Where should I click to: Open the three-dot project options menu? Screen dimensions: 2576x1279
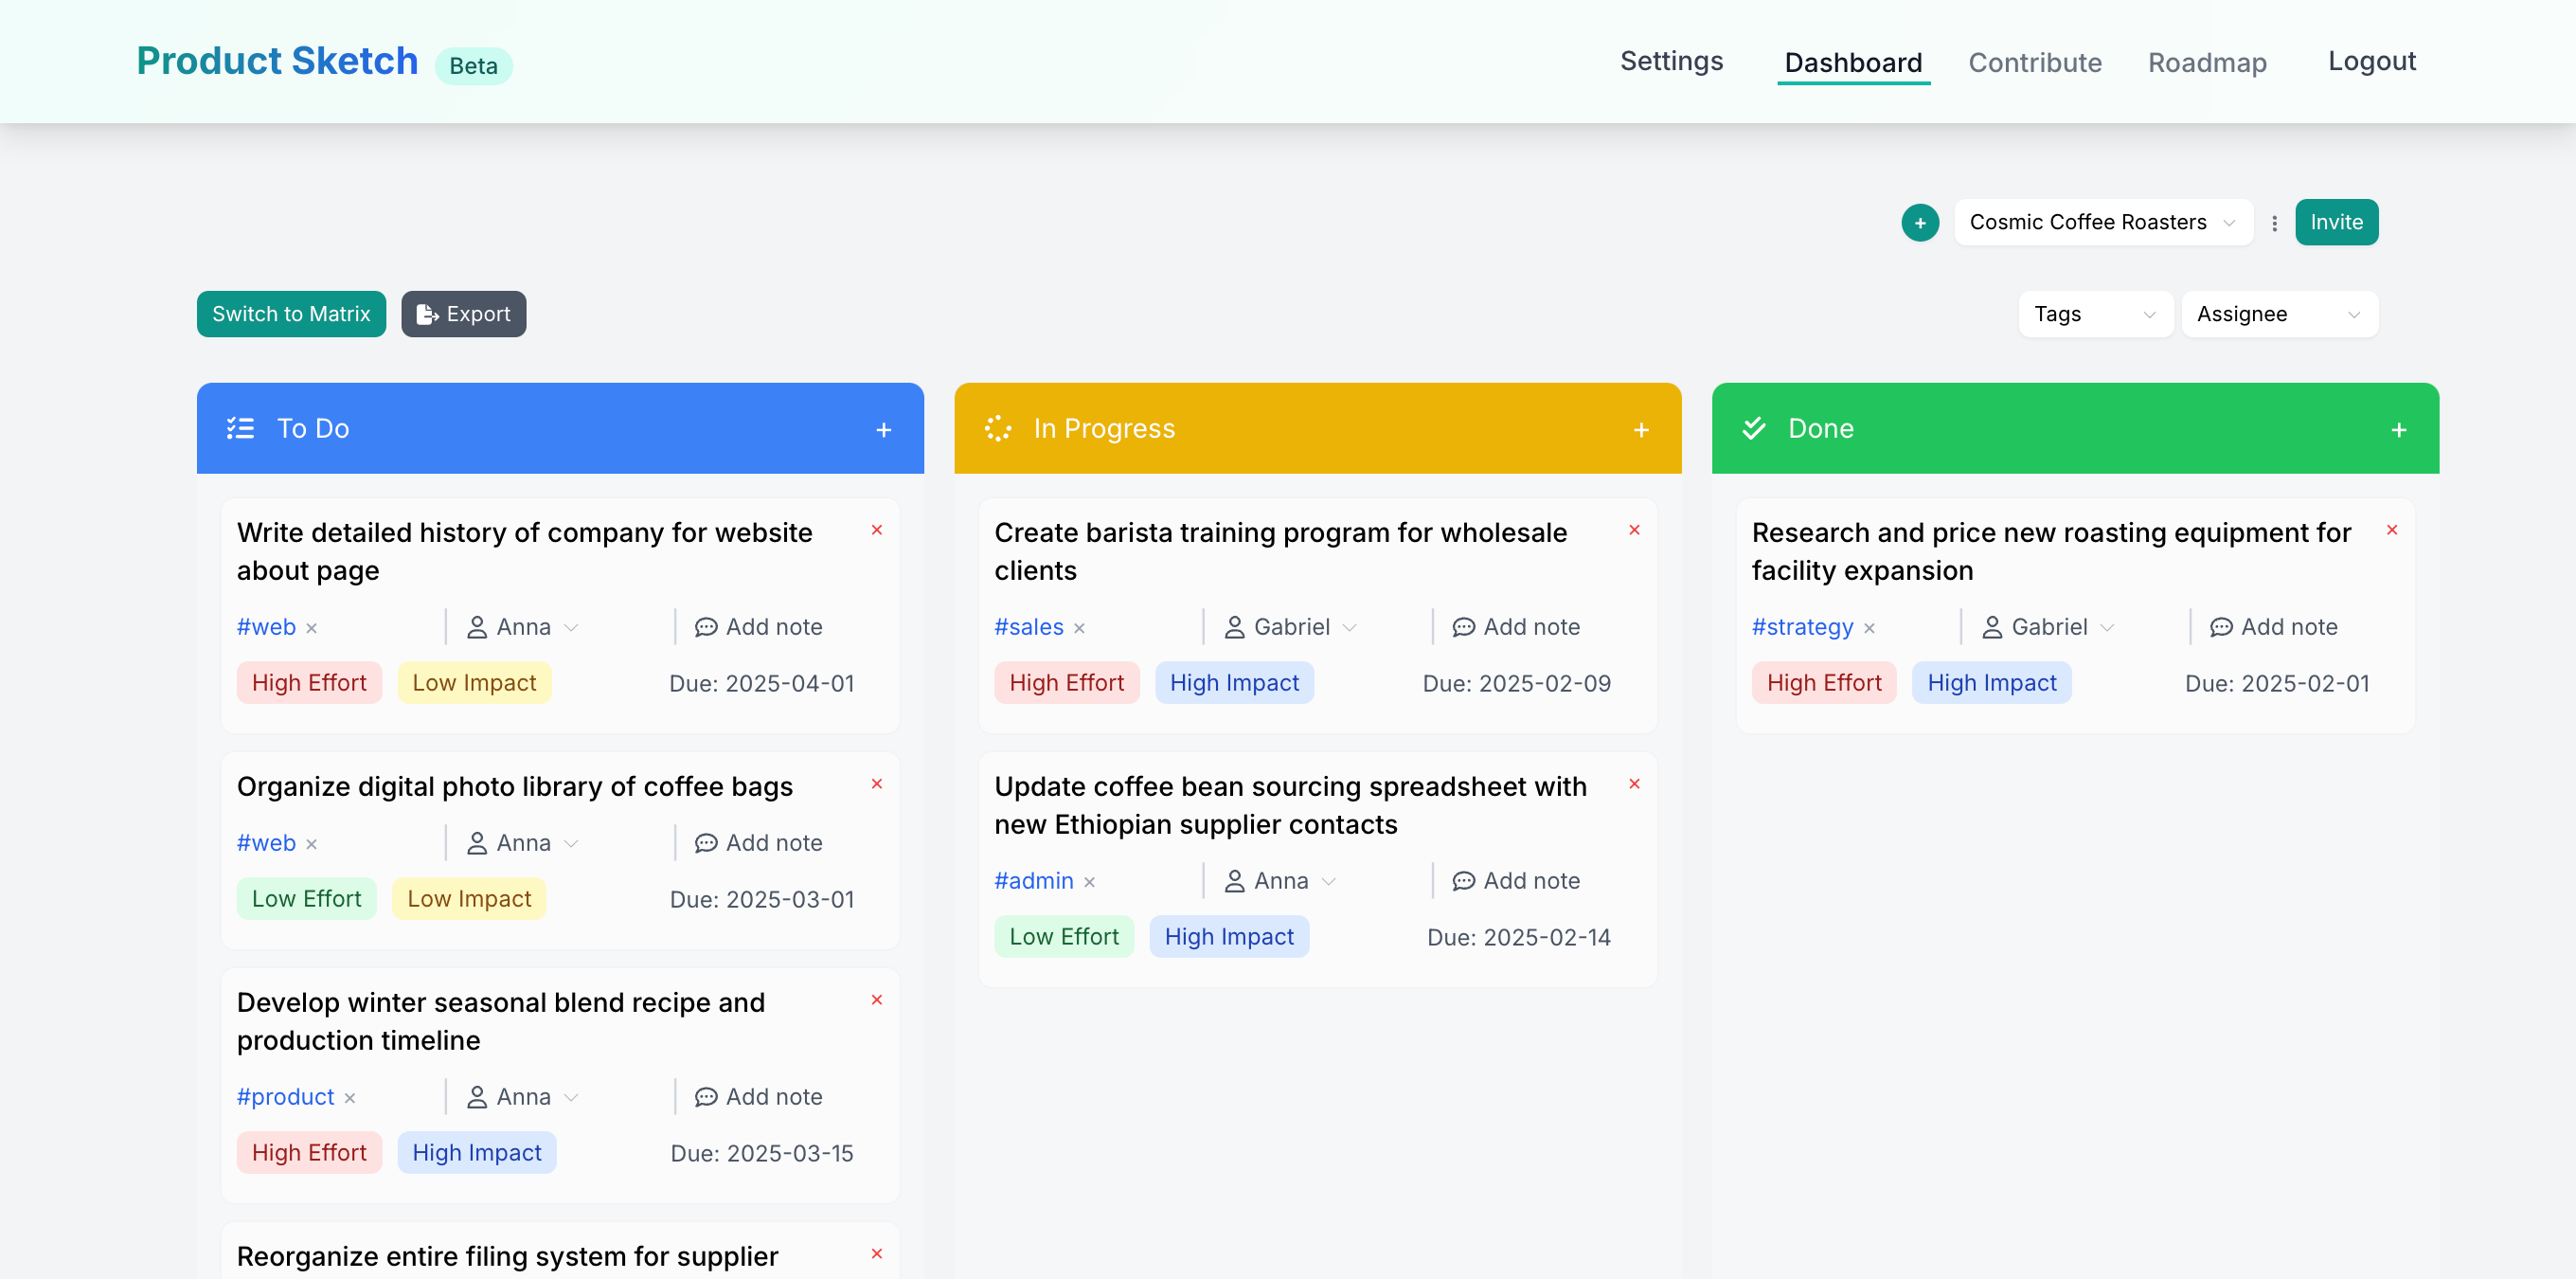[x=2274, y=222]
